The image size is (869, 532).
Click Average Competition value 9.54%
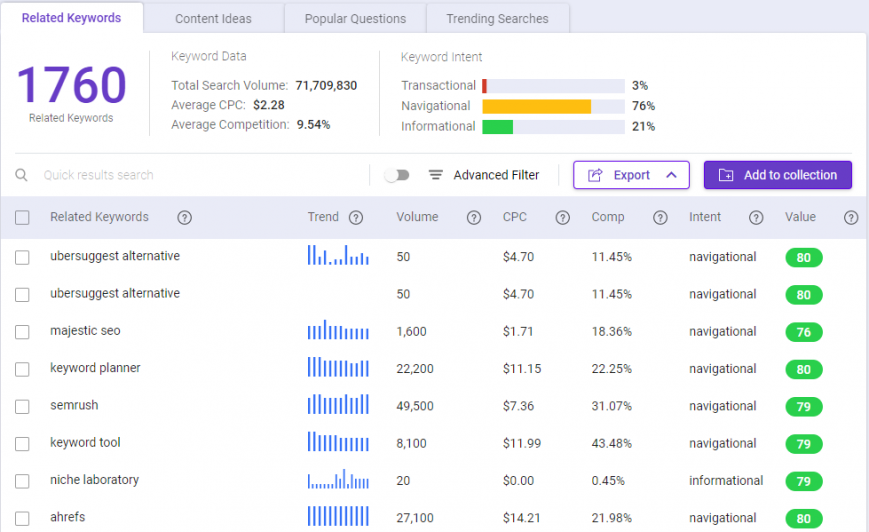(x=313, y=125)
